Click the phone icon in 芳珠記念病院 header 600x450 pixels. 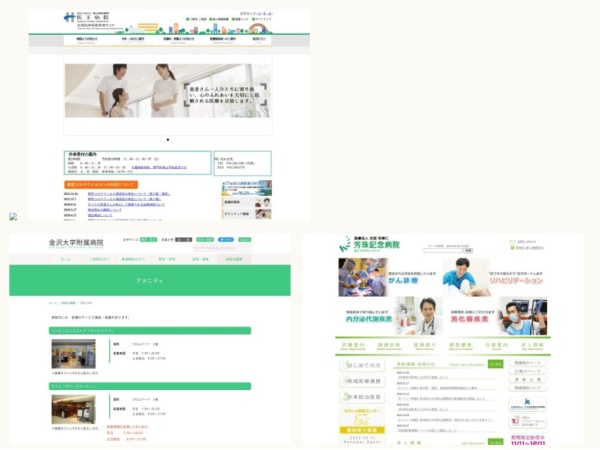[x=513, y=248]
